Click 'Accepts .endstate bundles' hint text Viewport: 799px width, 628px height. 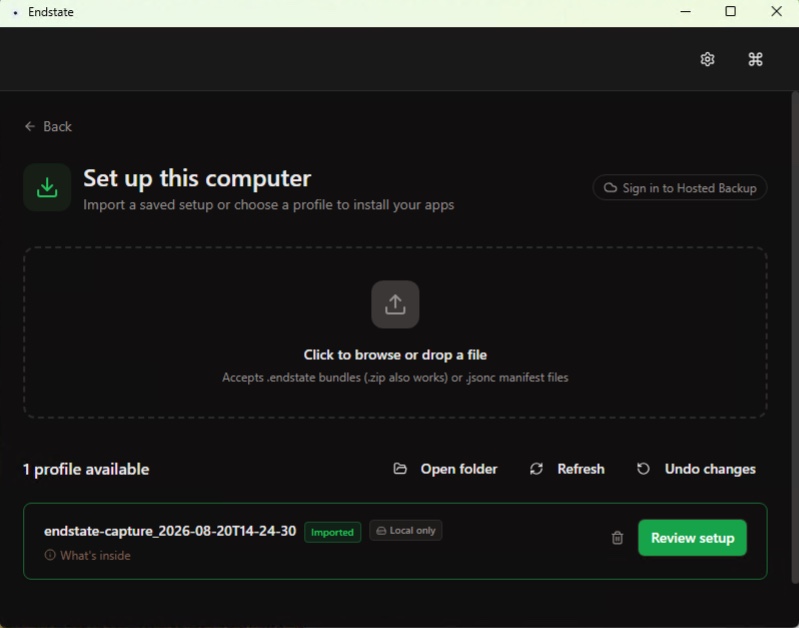point(395,378)
